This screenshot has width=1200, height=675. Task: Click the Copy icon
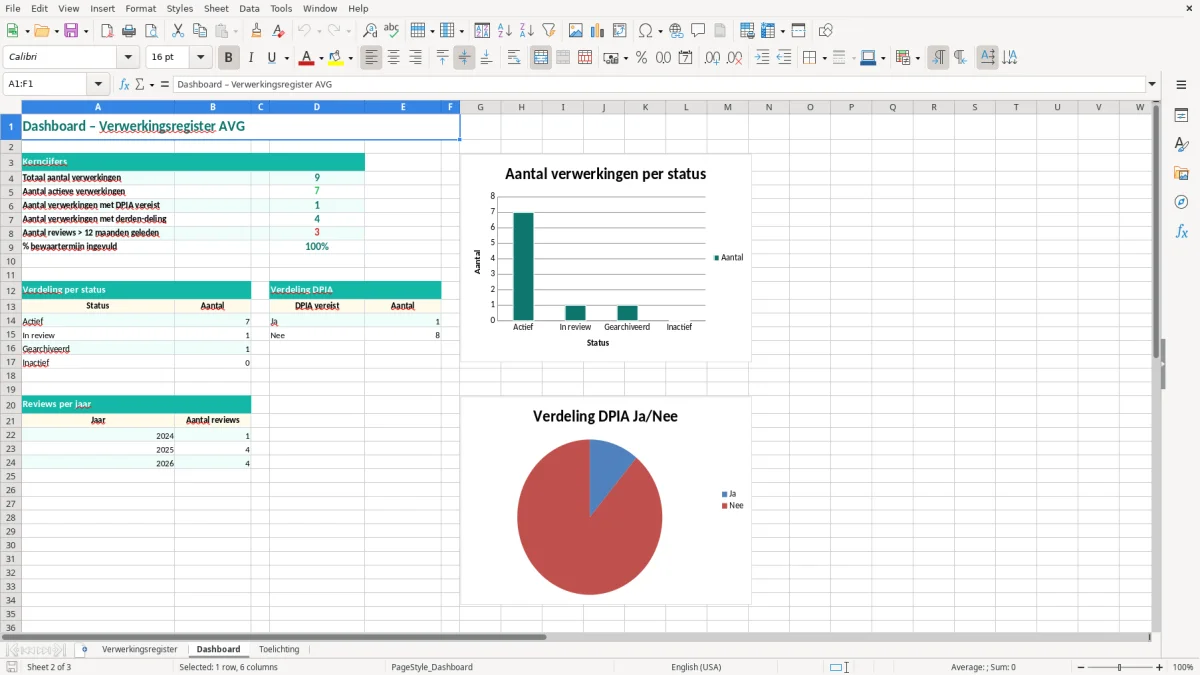(x=200, y=31)
